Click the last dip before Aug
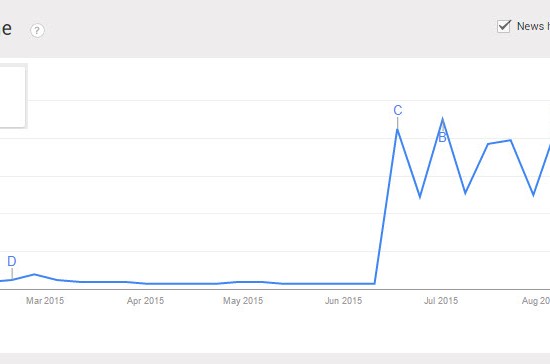Viewport: 550px width, 364px height. coord(534,195)
